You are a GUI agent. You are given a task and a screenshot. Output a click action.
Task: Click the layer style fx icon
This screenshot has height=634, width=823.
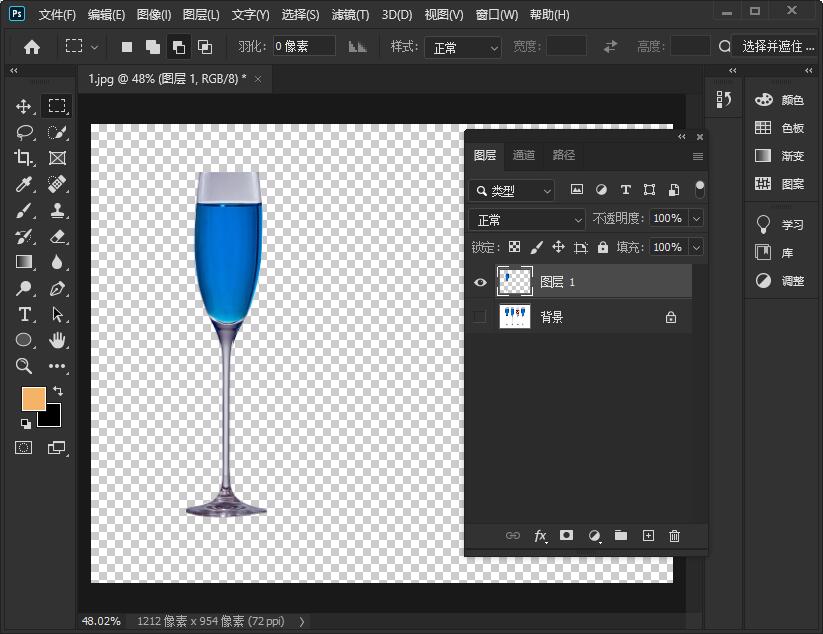(x=540, y=536)
